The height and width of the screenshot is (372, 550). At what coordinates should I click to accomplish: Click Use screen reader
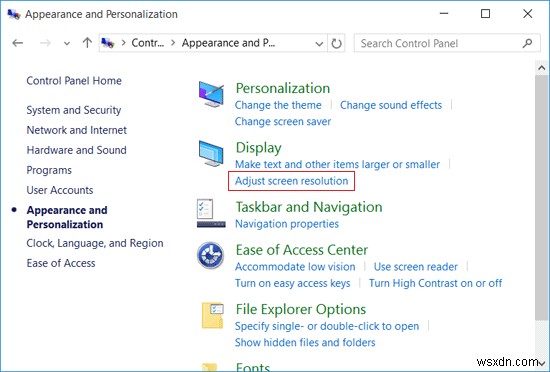[416, 267]
